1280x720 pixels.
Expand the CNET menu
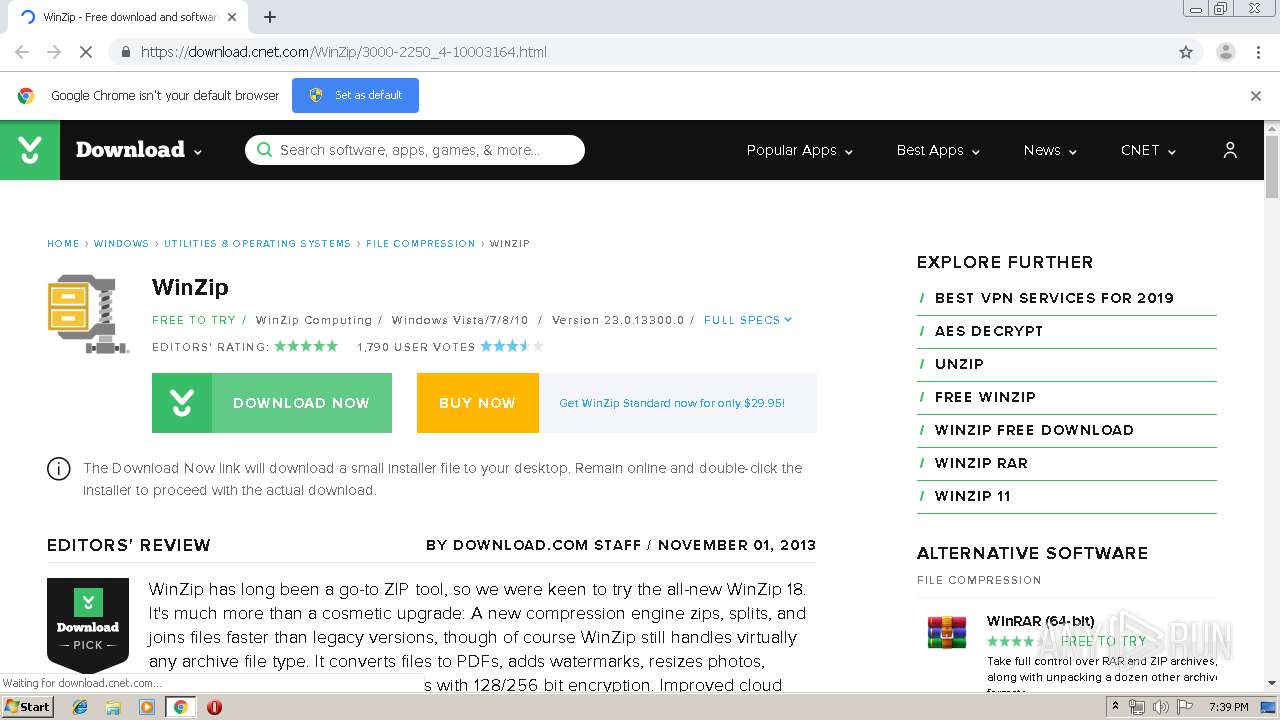tap(1148, 150)
